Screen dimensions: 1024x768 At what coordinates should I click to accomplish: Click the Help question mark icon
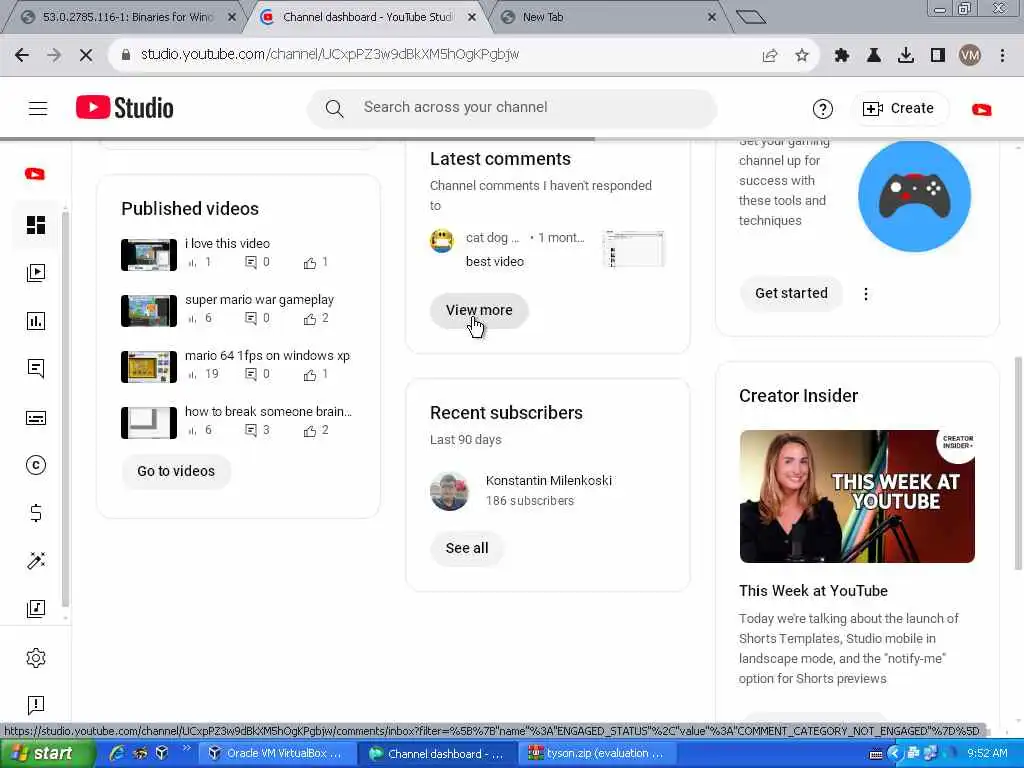[823, 109]
